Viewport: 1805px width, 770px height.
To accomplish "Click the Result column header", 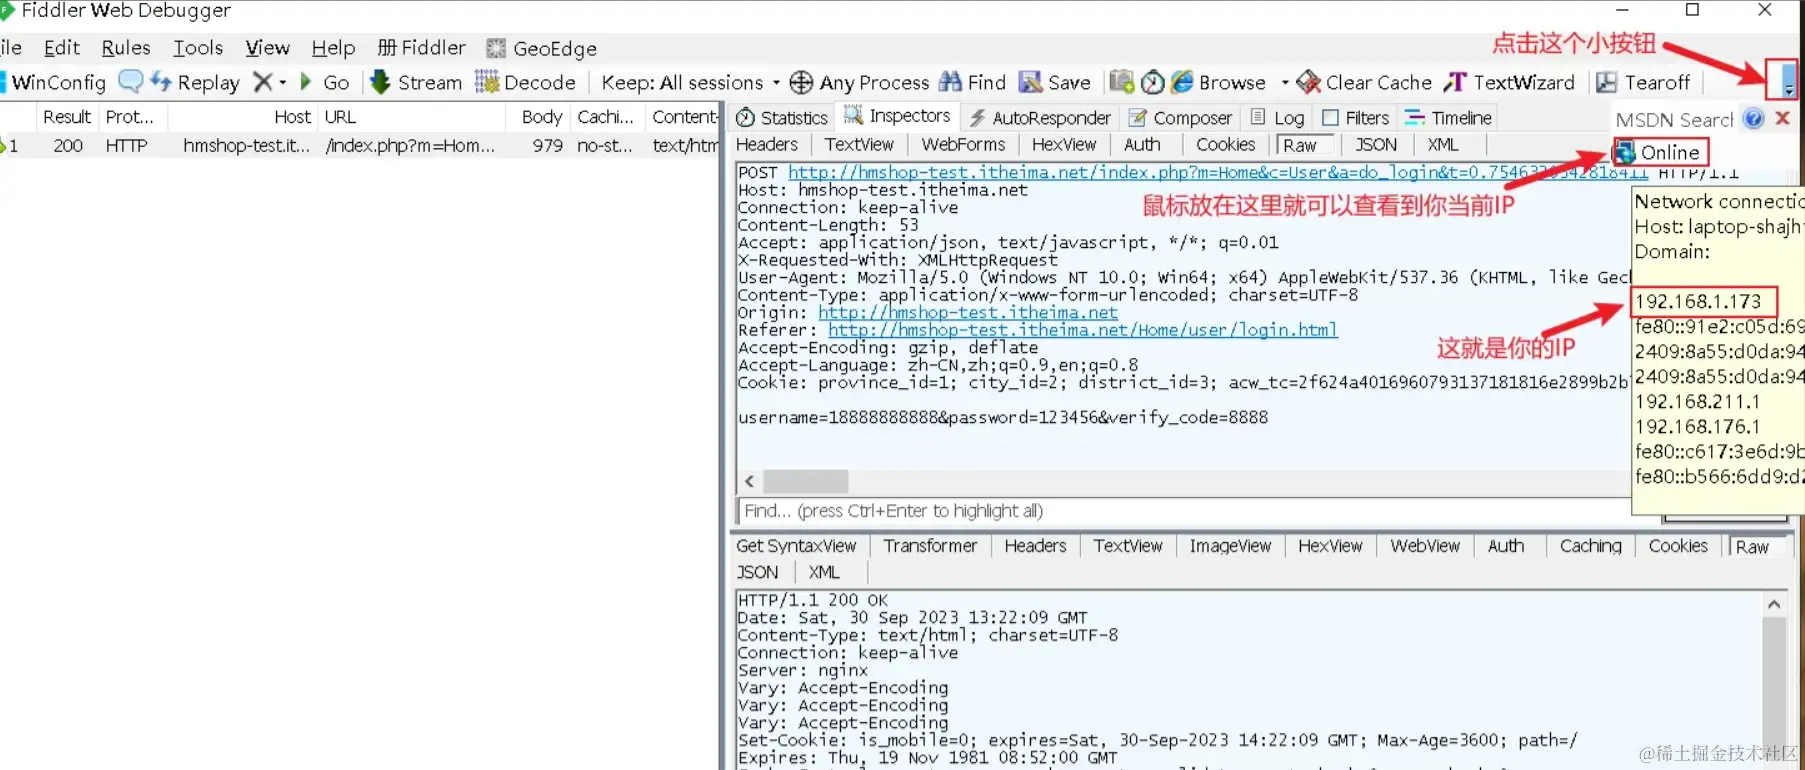I will [x=66, y=117].
